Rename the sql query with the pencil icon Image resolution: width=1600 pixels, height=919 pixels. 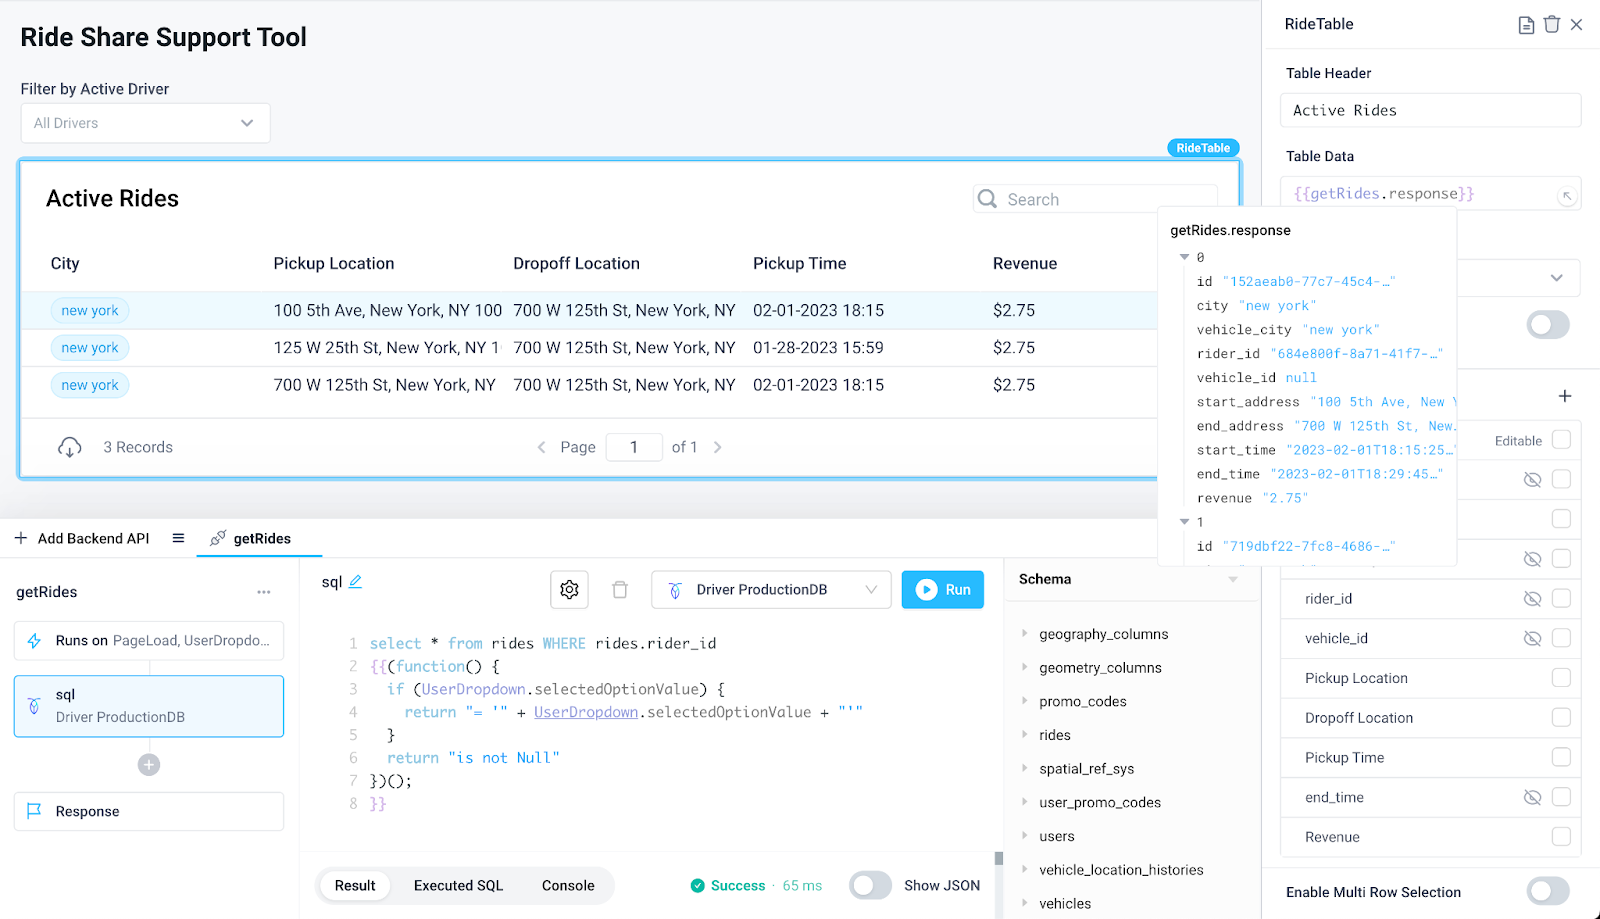[x=357, y=580]
